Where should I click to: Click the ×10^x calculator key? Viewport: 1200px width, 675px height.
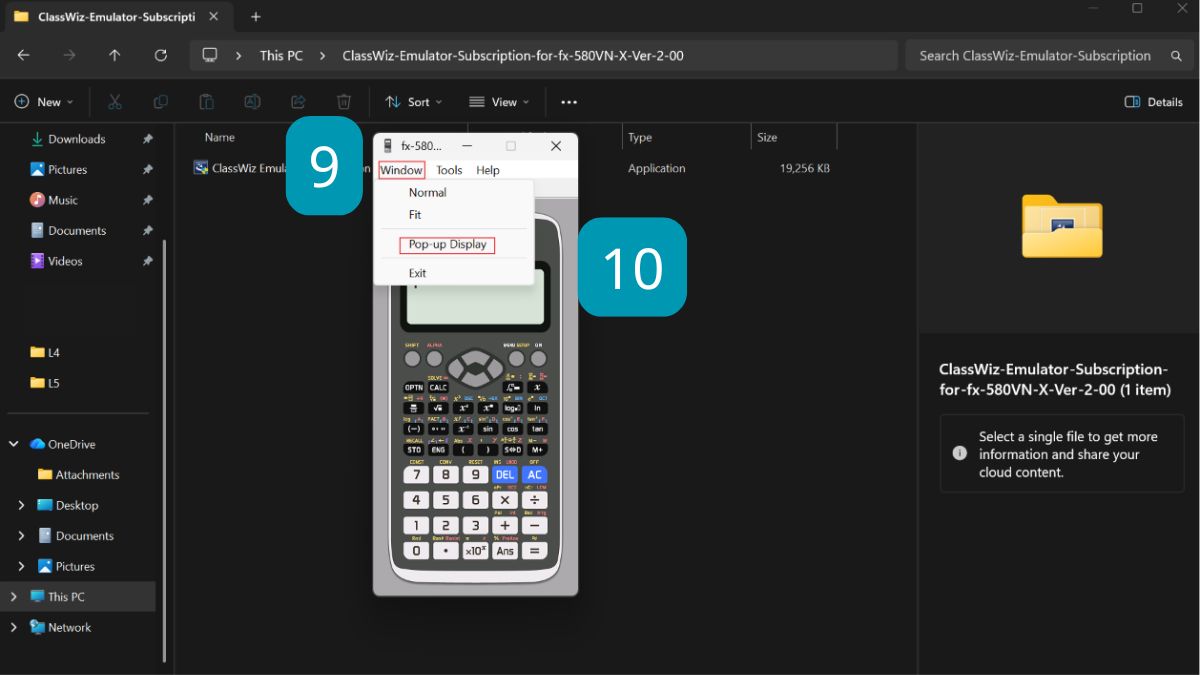click(476, 550)
